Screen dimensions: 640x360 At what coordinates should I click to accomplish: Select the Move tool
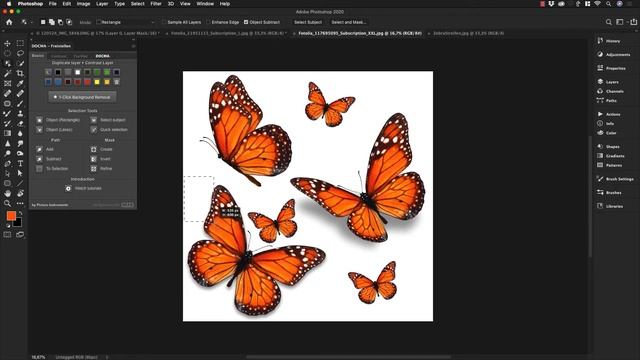point(7,43)
